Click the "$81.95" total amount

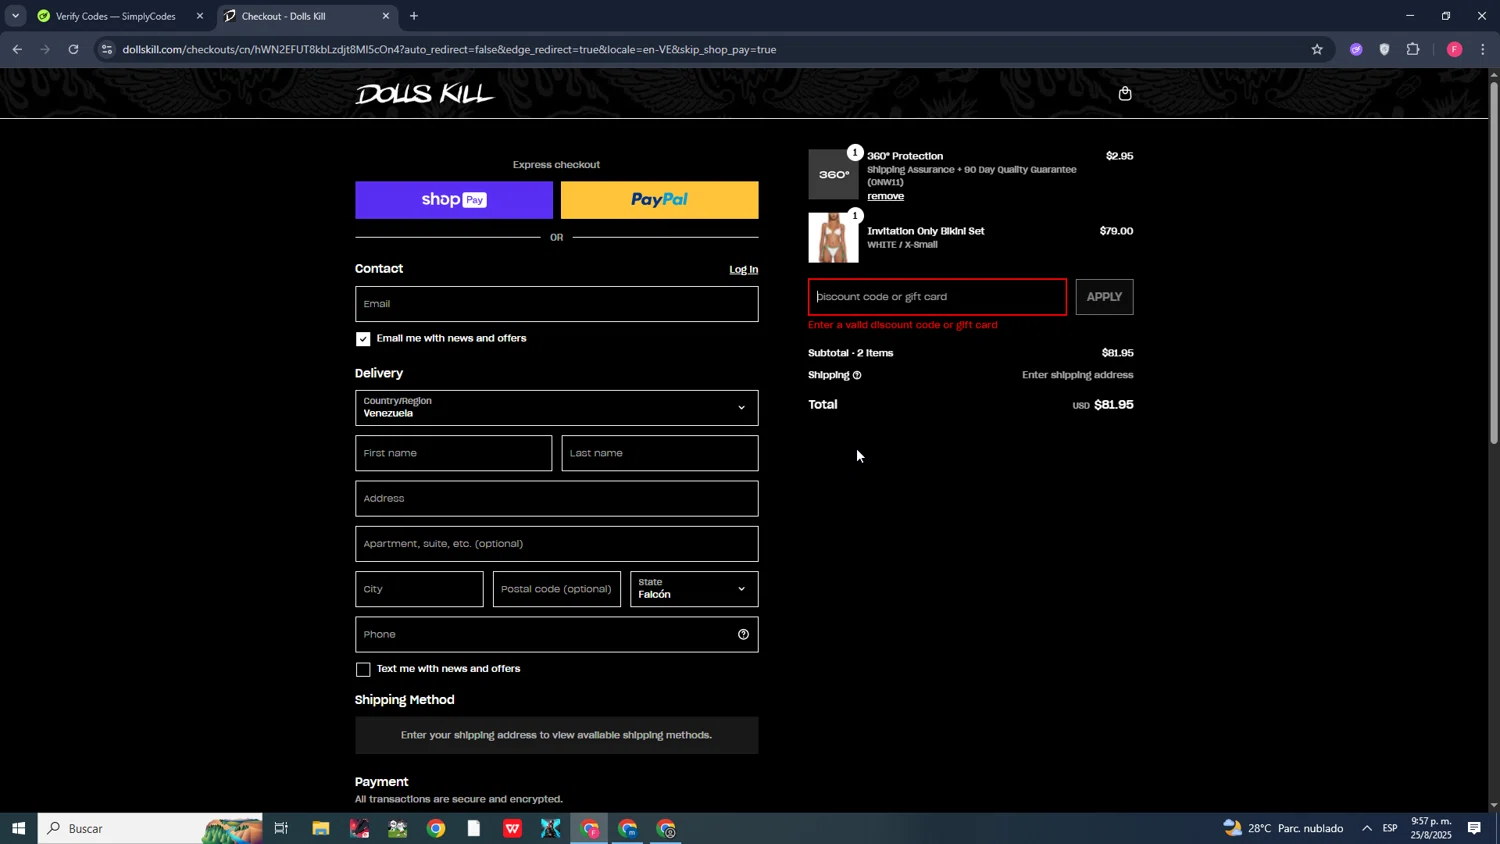click(1113, 405)
